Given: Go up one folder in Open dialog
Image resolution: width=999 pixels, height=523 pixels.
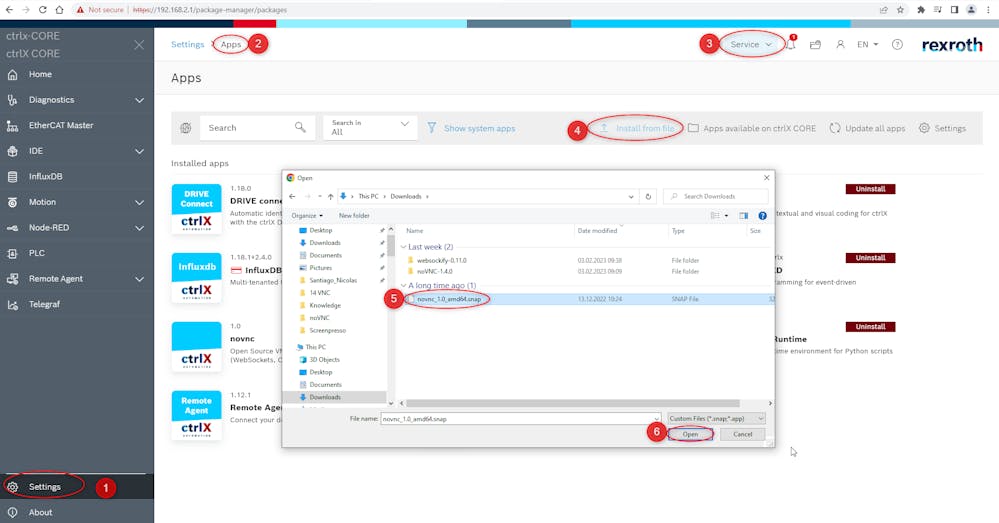Looking at the screenshot, I should [x=330, y=196].
